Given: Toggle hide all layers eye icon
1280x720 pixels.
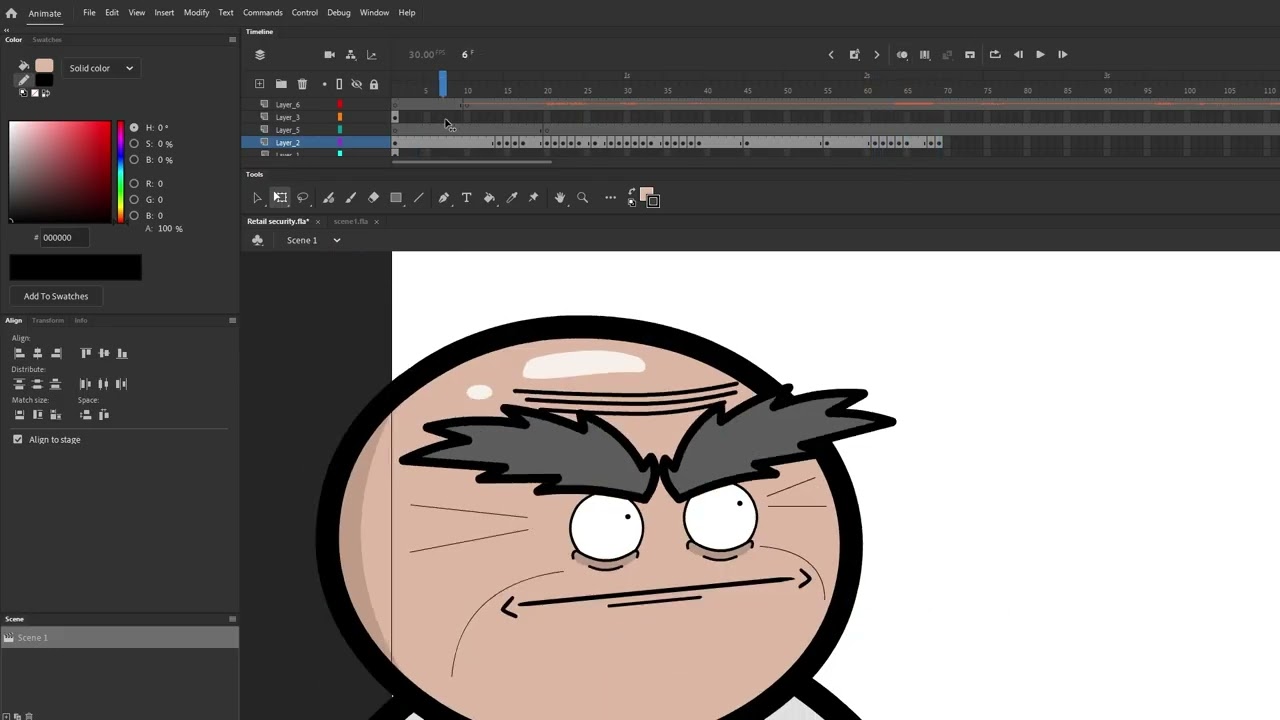Looking at the screenshot, I should 356,84.
